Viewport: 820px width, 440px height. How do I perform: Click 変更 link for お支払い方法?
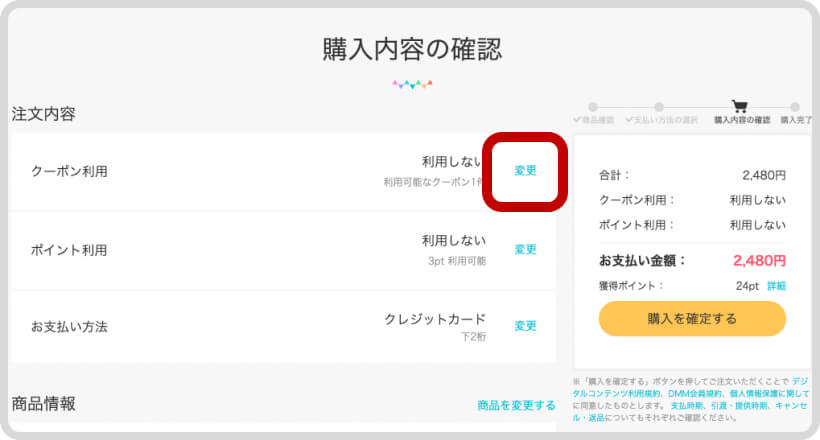(x=525, y=326)
